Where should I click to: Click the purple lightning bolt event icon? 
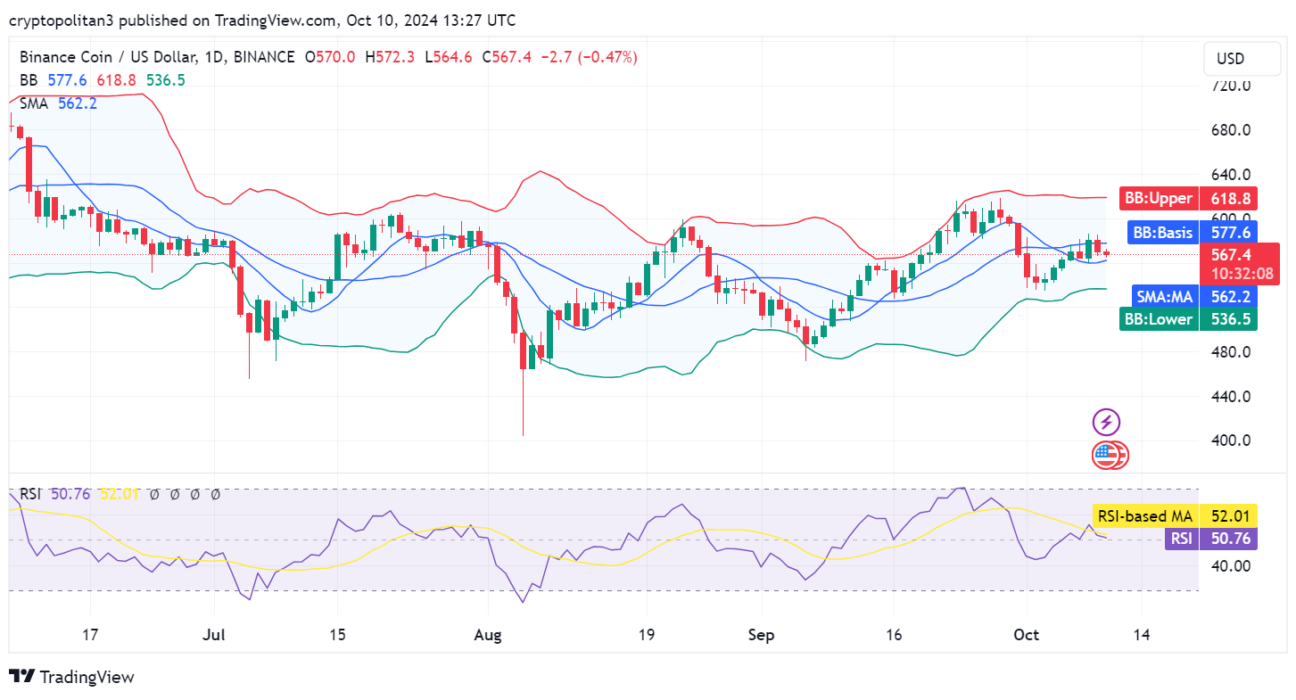[x=1106, y=422]
